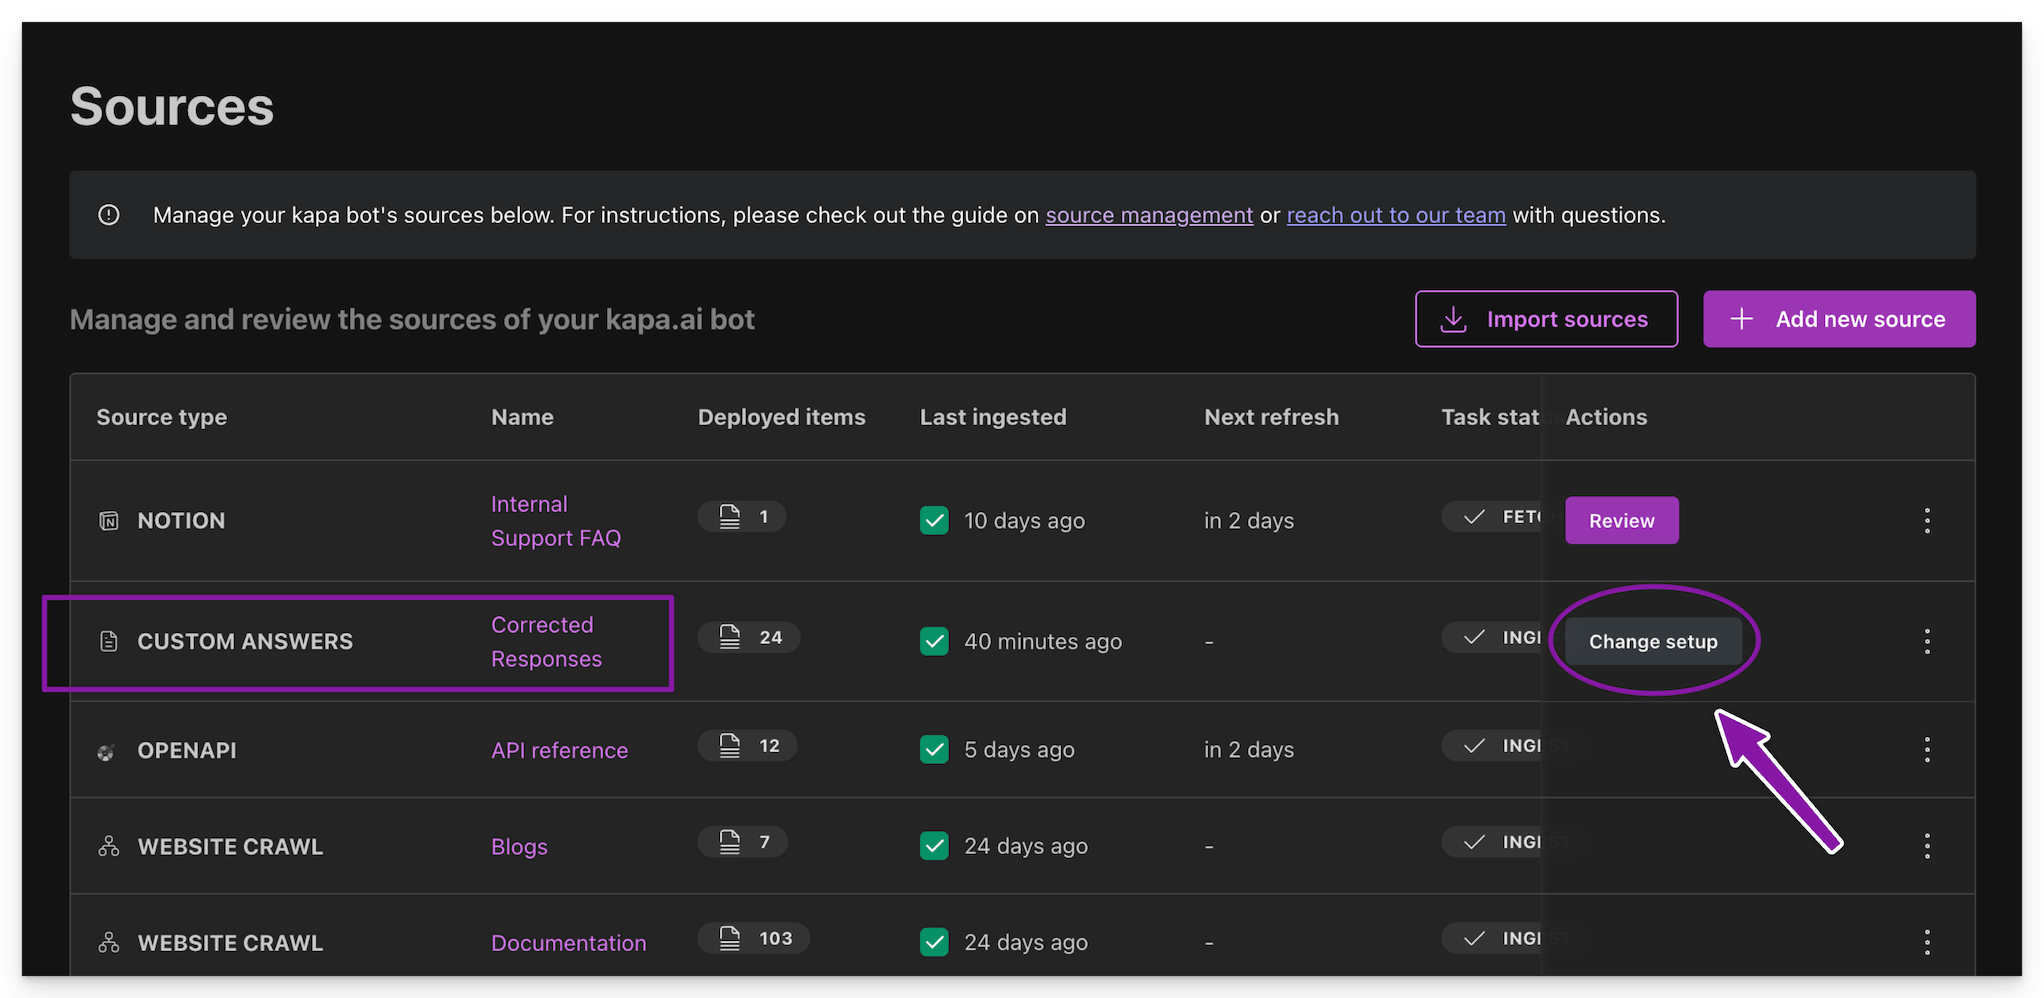Click the download icon on Import sources
Image resolution: width=2044 pixels, height=998 pixels.
click(x=1453, y=319)
